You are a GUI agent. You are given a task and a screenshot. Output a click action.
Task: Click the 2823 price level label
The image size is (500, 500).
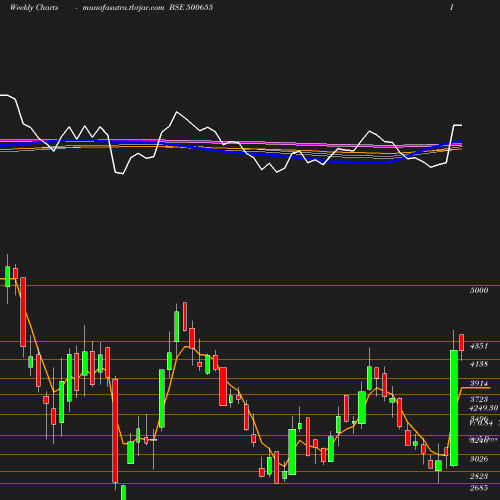(x=479, y=476)
